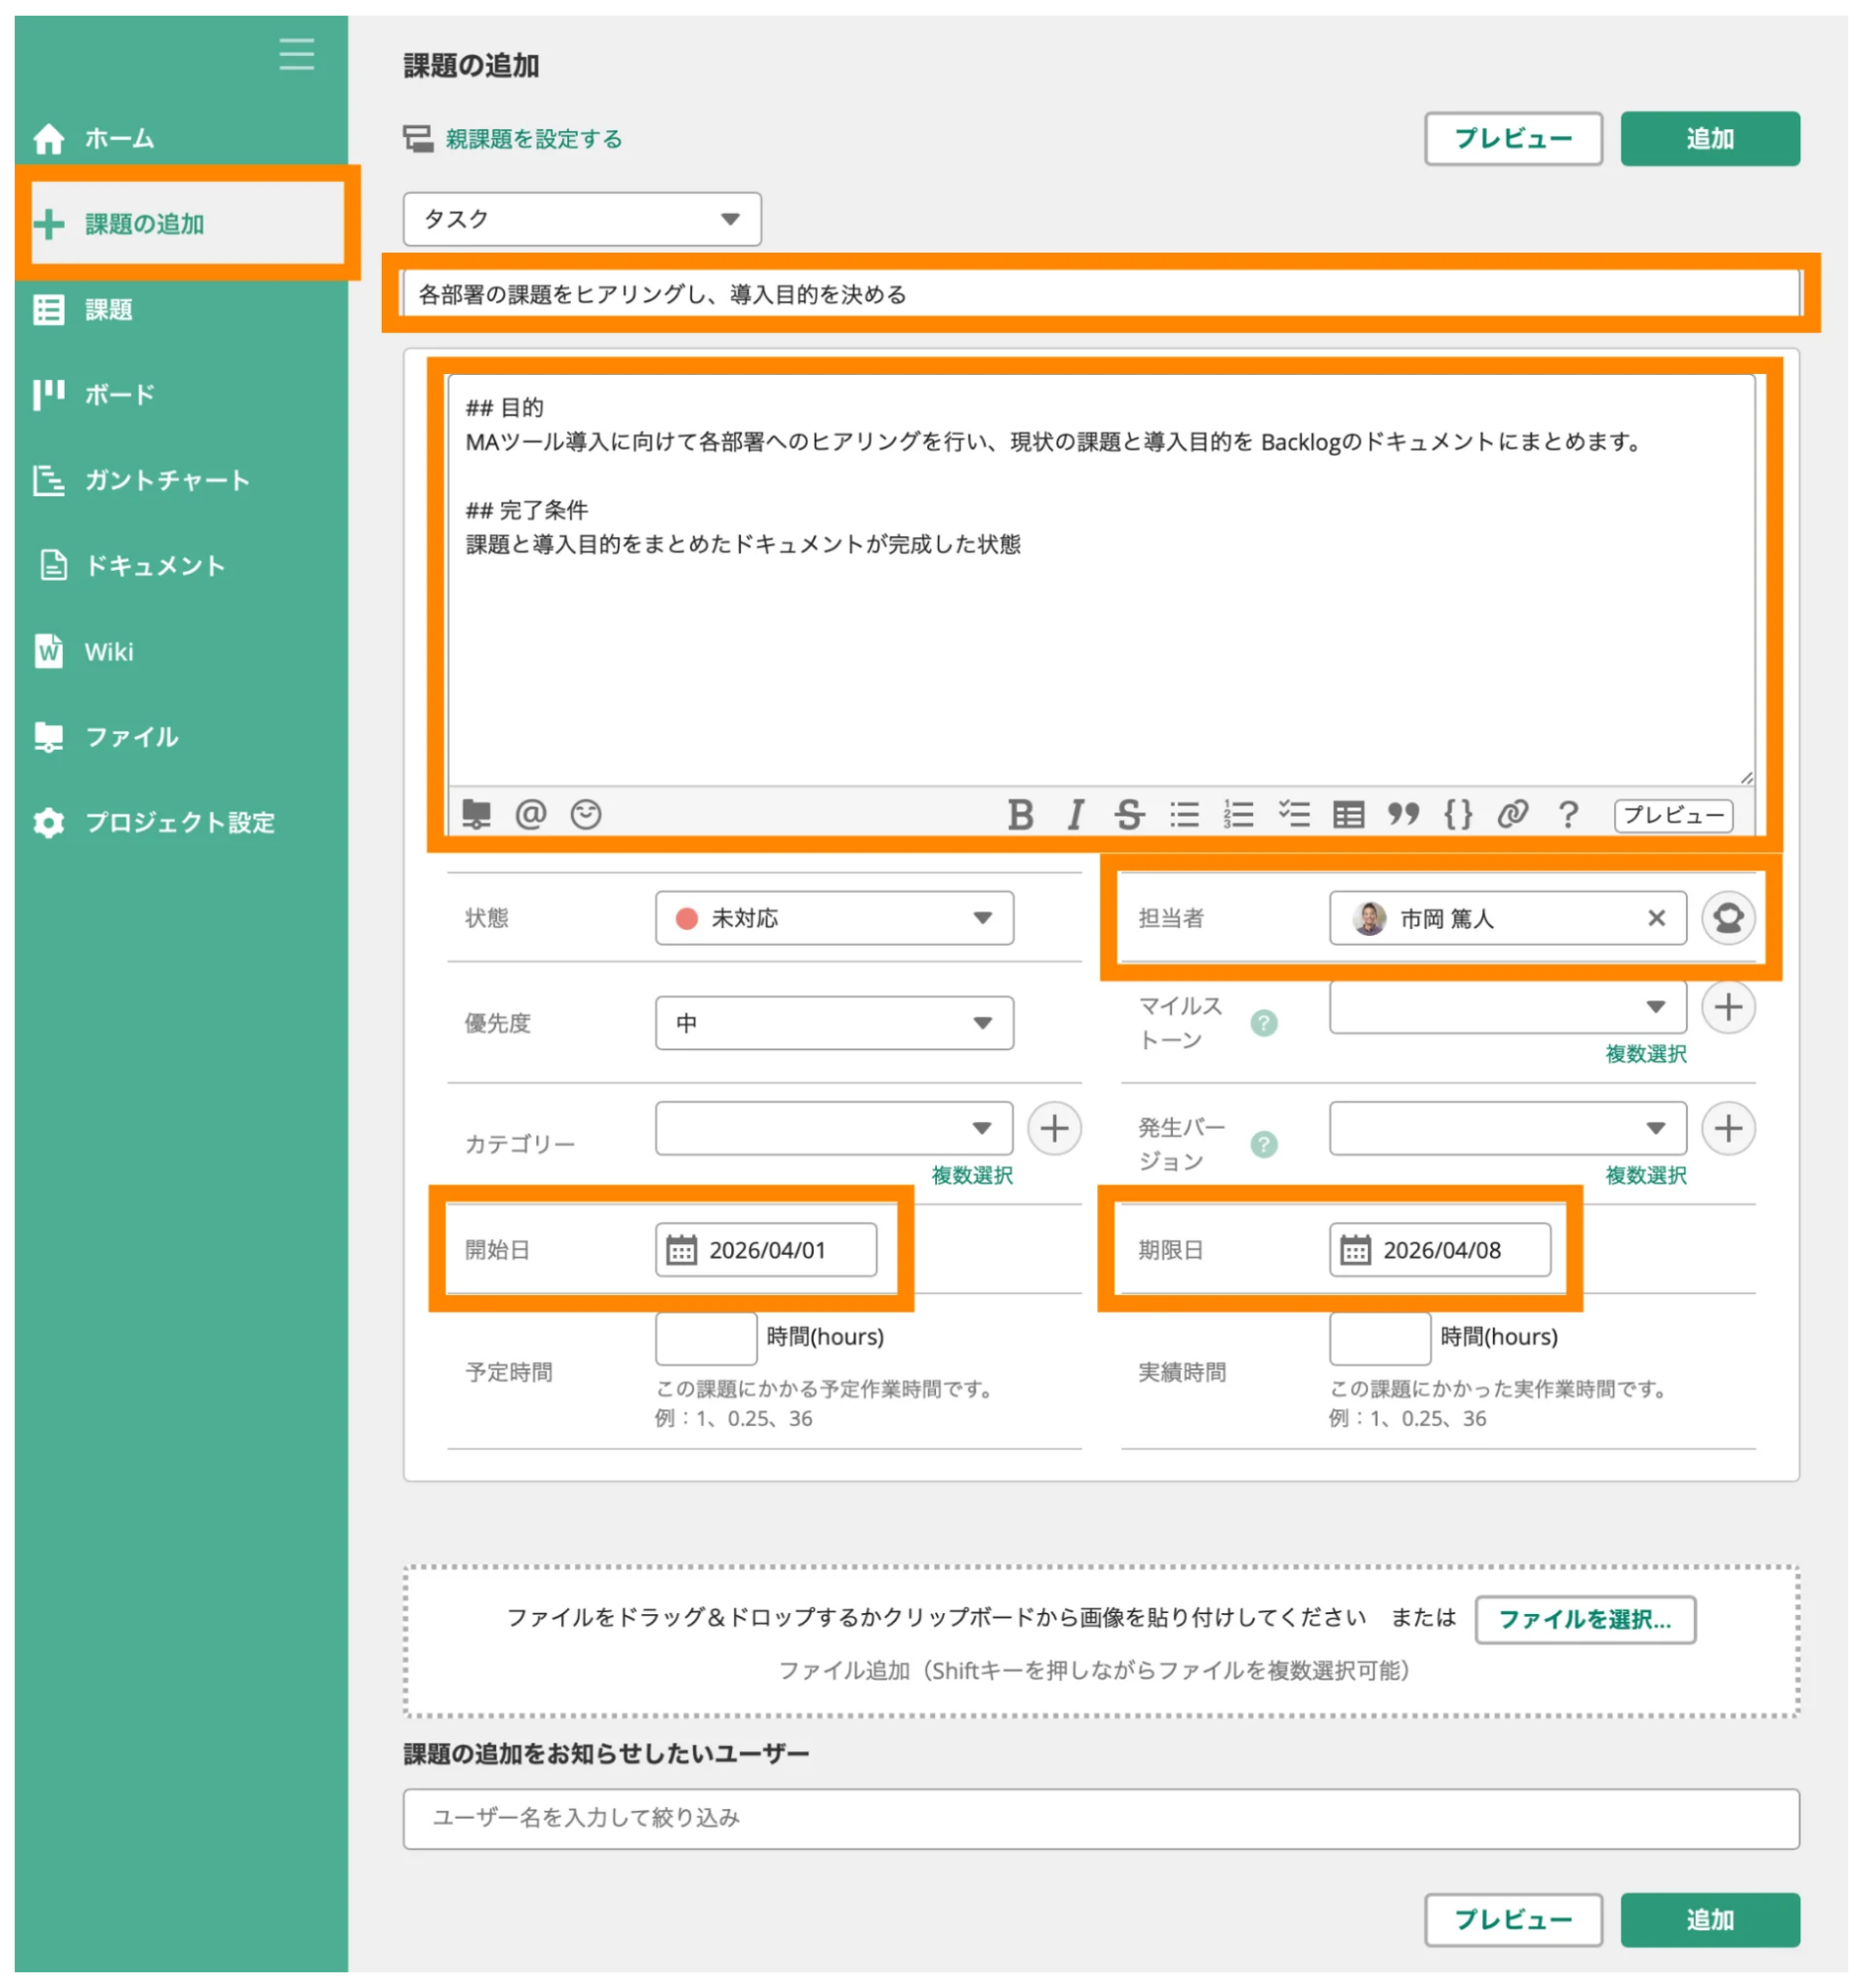
Task: Insert a code block
Action: pos(1459,815)
